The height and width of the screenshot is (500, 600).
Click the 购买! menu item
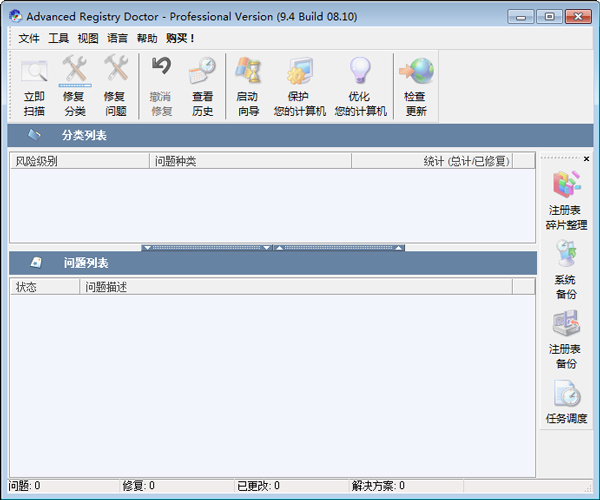[180, 38]
